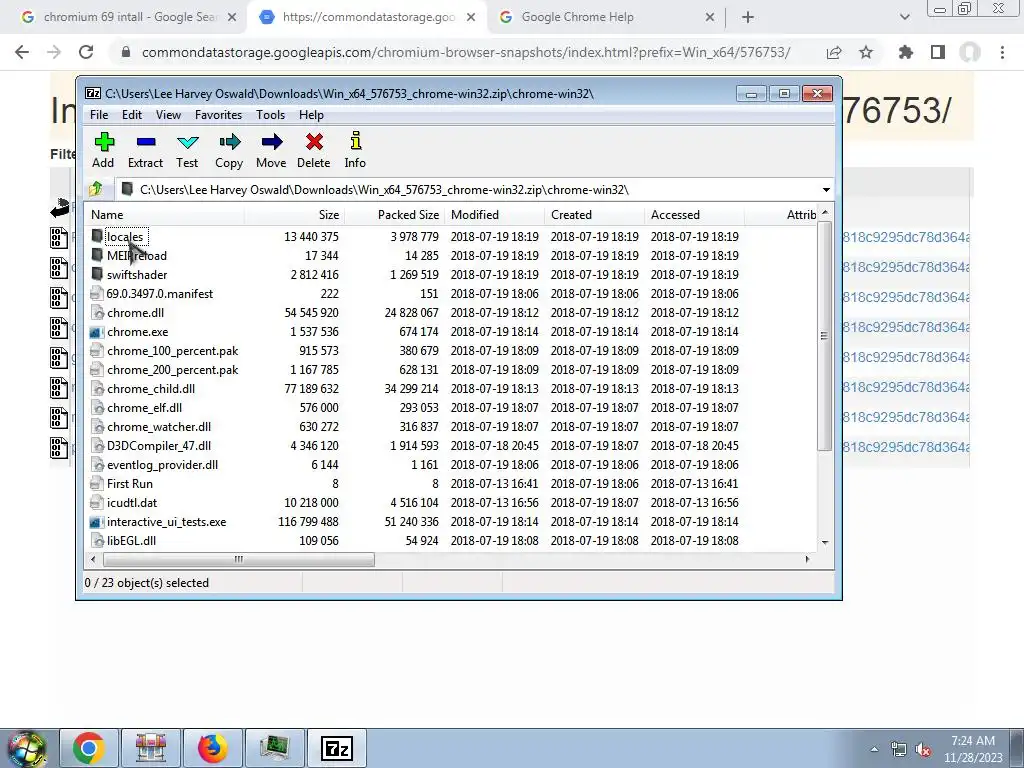
Task: Select the chrome_200_percent.pak file
Action: click(x=172, y=370)
